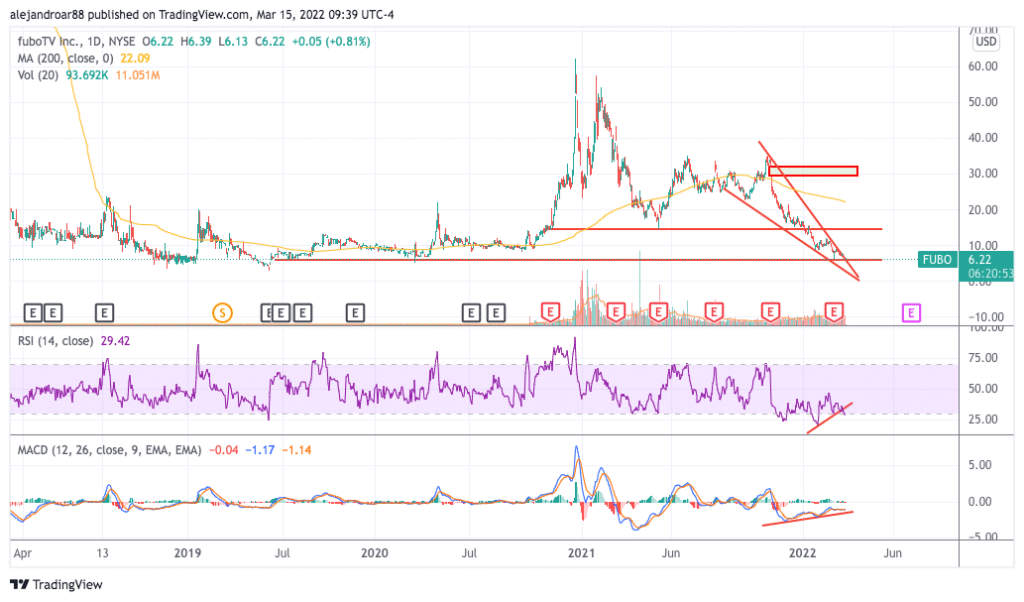Click the RSI (14, close) legend
1024x602 pixels.
tap(55, 341)
